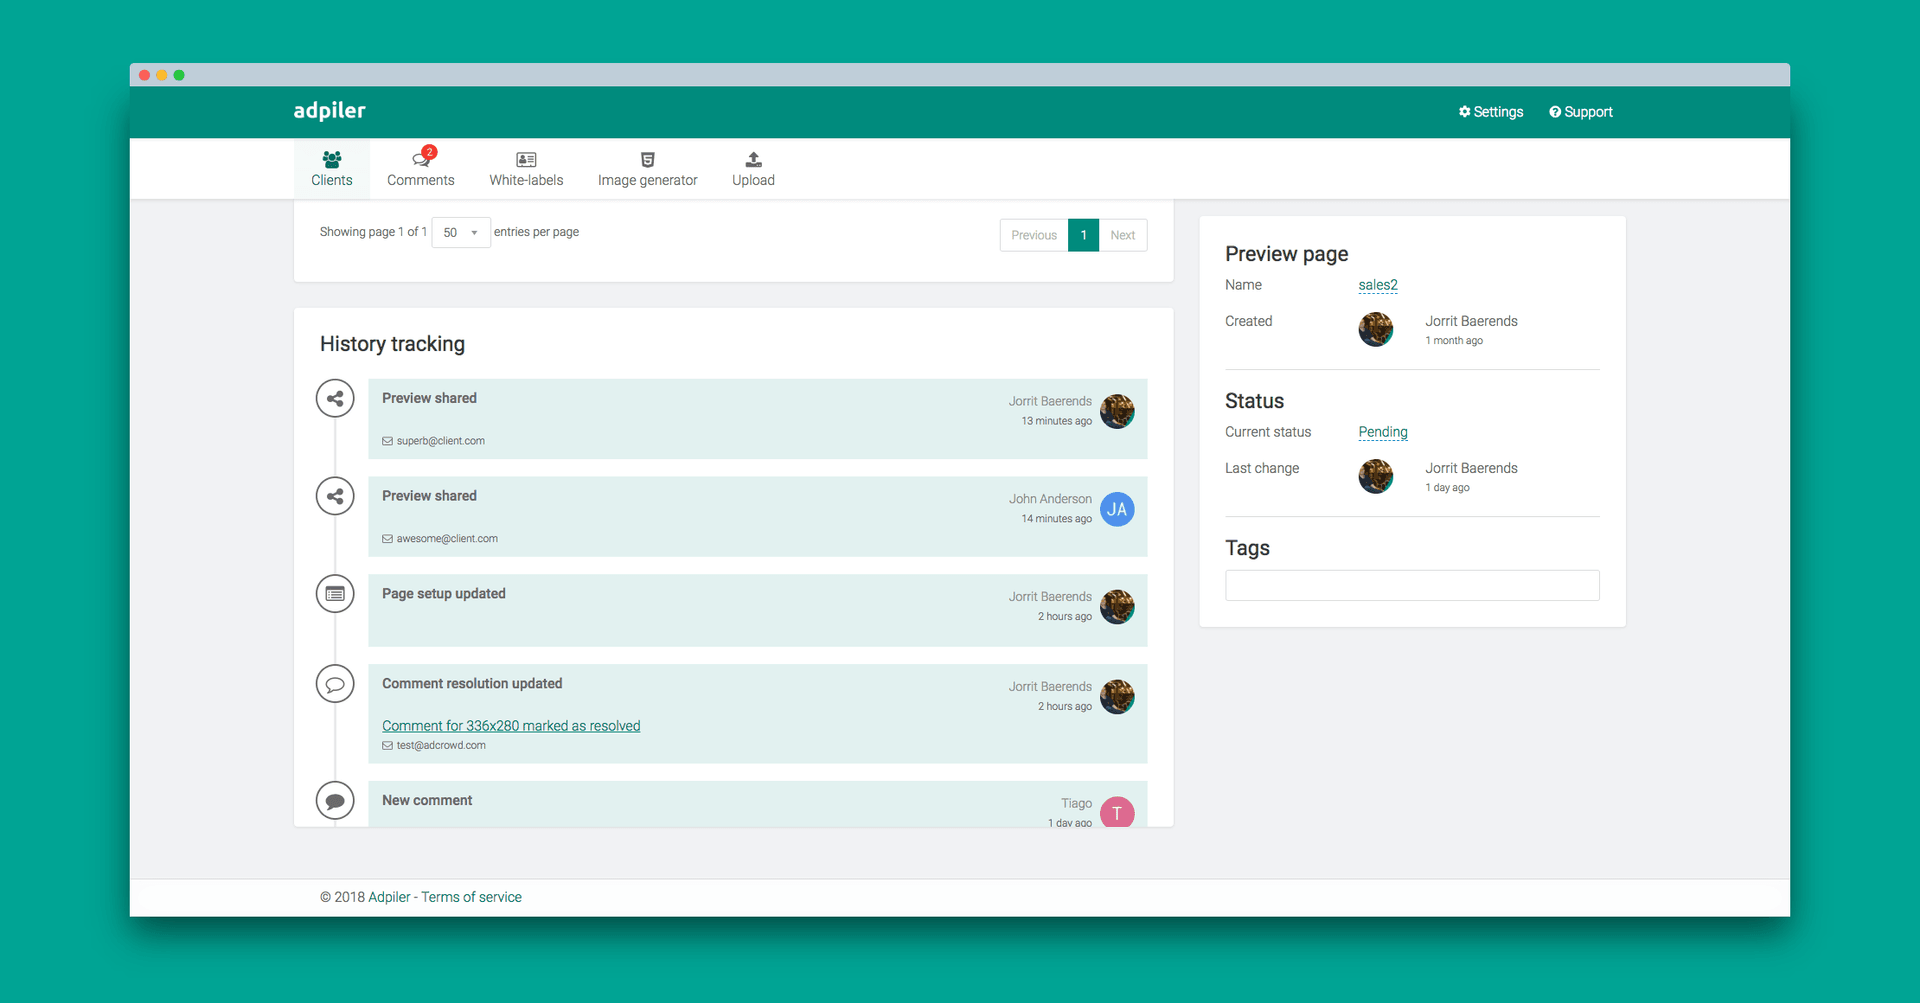Click the '1 day ago' last change timestamp

(x=1447, y=488)
